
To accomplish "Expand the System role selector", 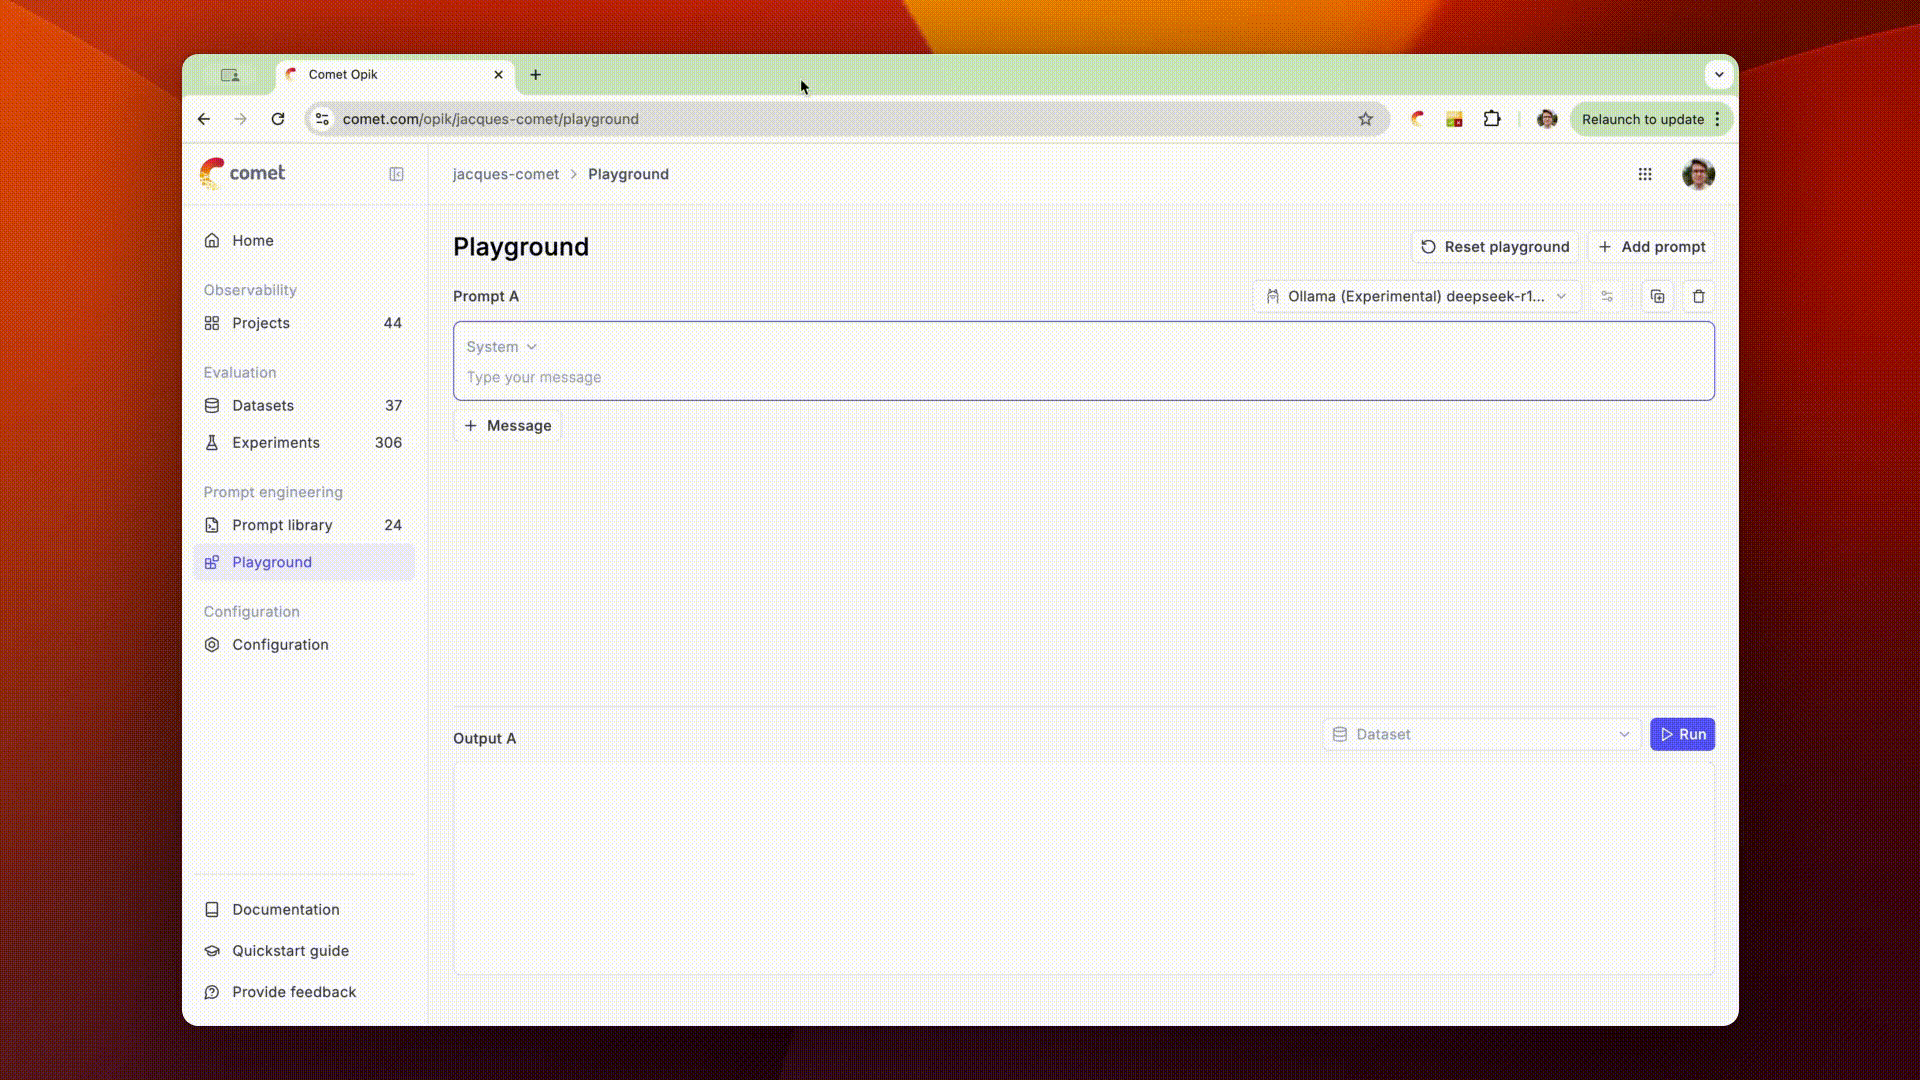I will 501,347.
